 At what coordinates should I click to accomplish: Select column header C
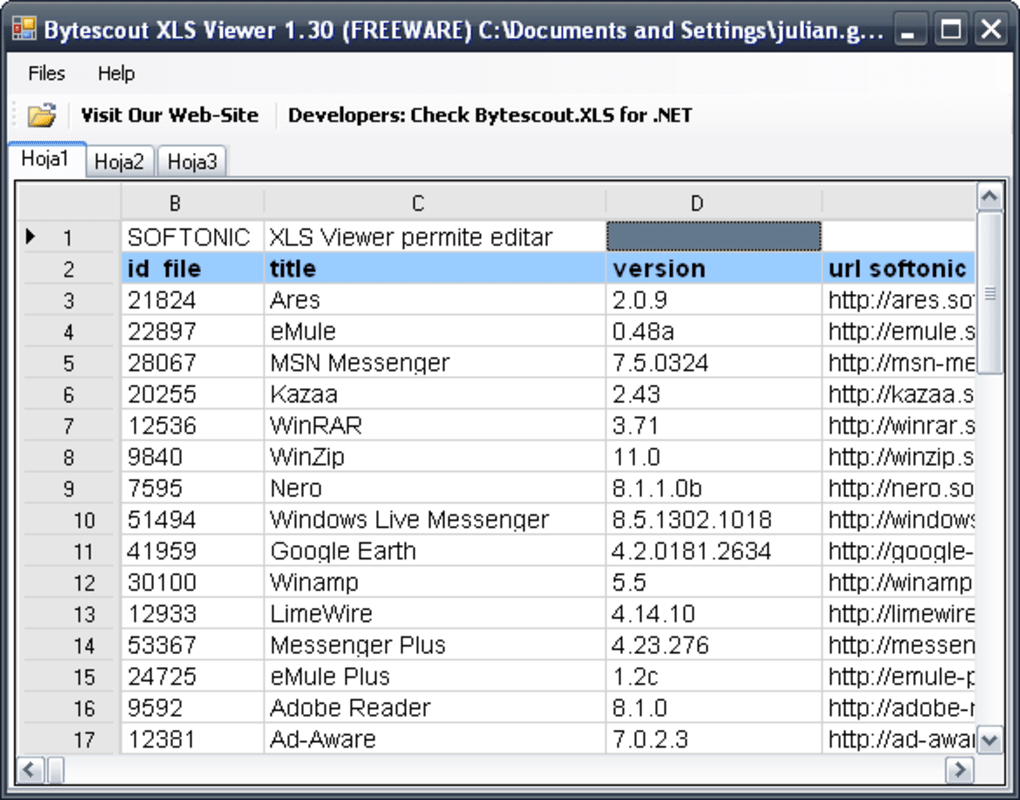[417, 203]
